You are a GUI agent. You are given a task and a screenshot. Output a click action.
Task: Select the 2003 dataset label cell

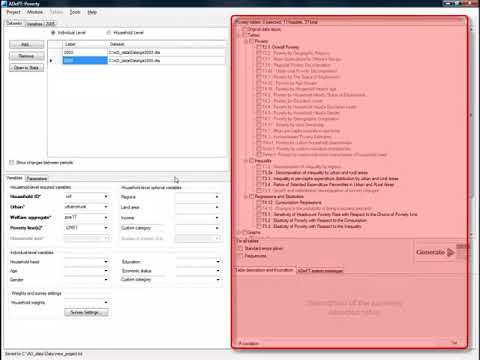click(85, 52)
